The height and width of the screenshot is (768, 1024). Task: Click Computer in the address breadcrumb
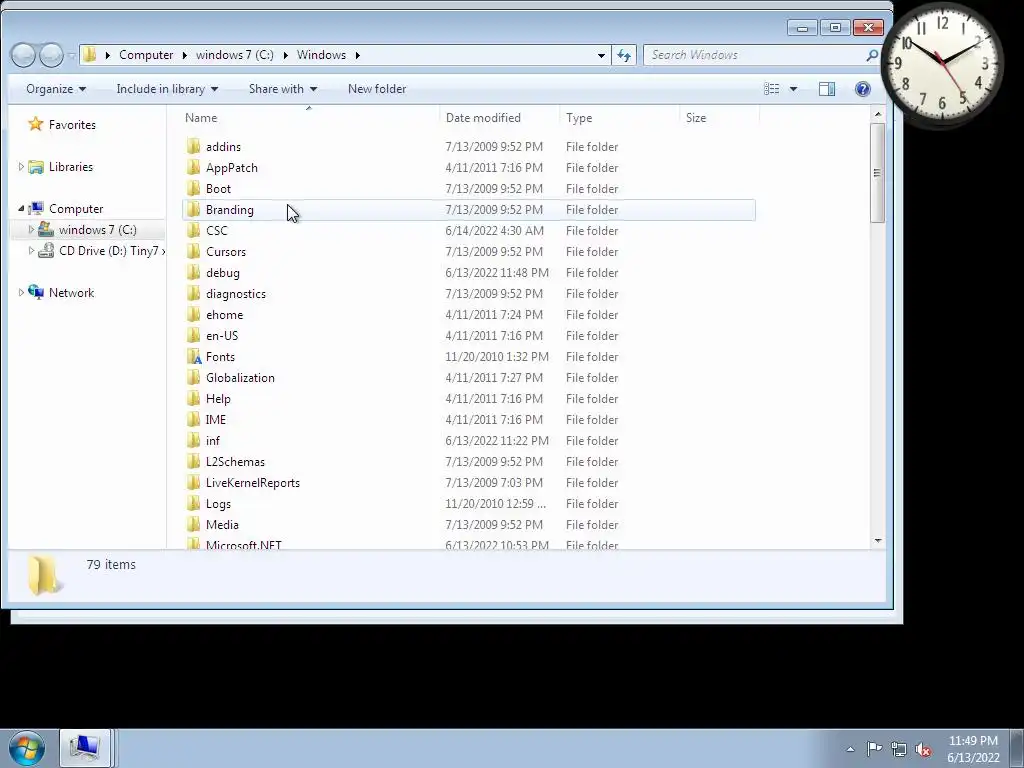[146, 55]
